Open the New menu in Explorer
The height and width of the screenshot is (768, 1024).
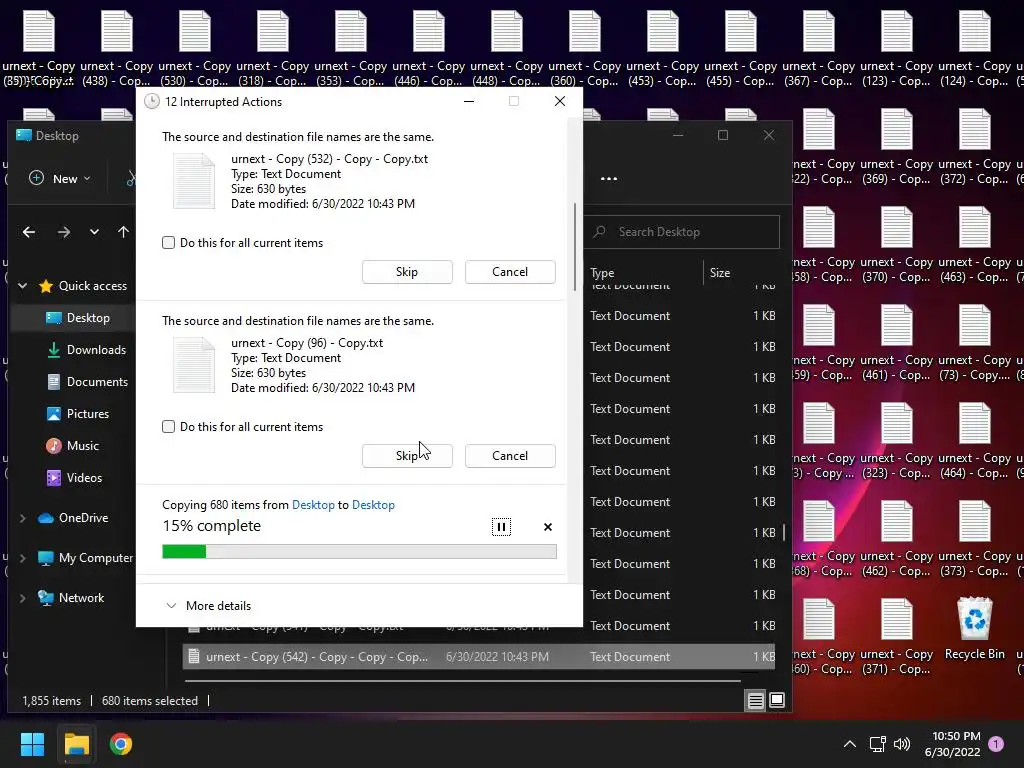coord(59,178)
